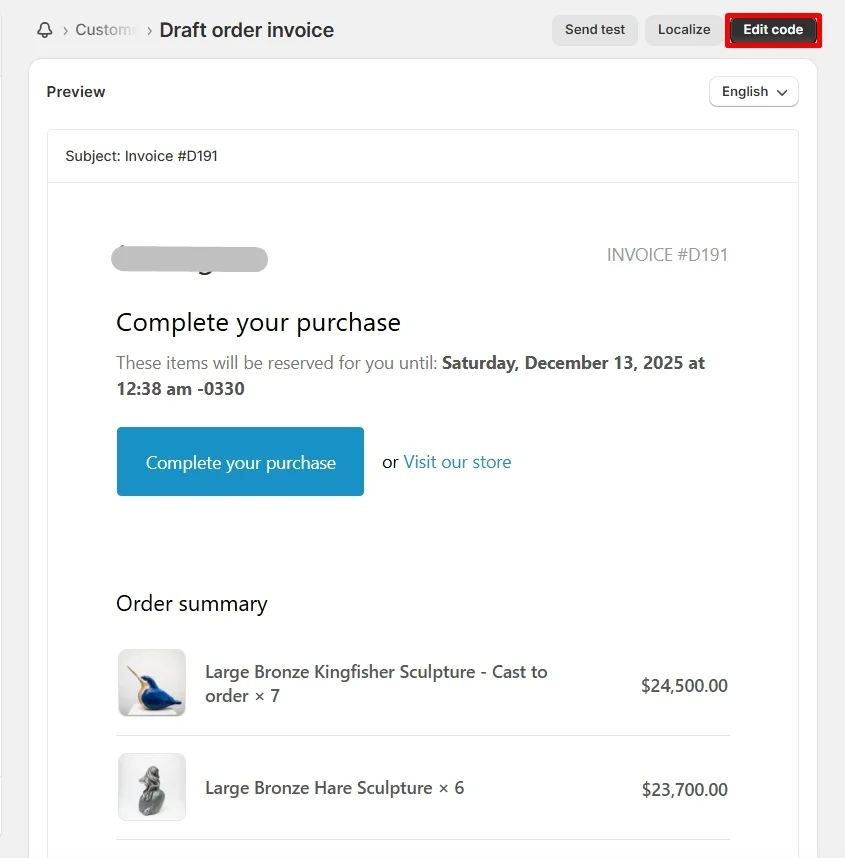This screenshot has width=845, height=858.
Task: Click the blue Complete your purchase button
Action: coord(240,461)
